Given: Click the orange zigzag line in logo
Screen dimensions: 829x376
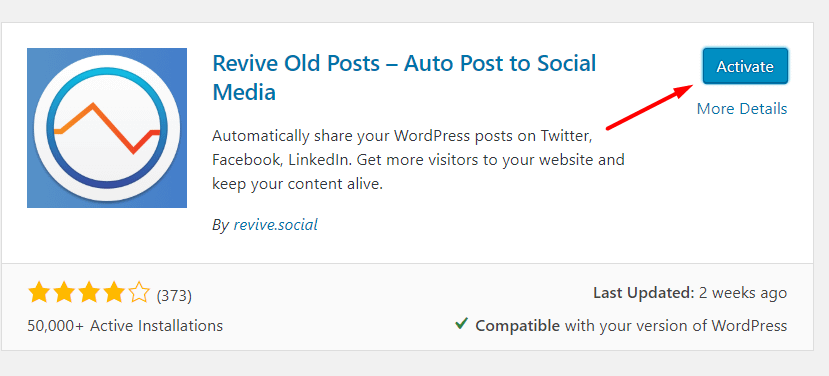Looking at the screenshot, I should point(107,127).
